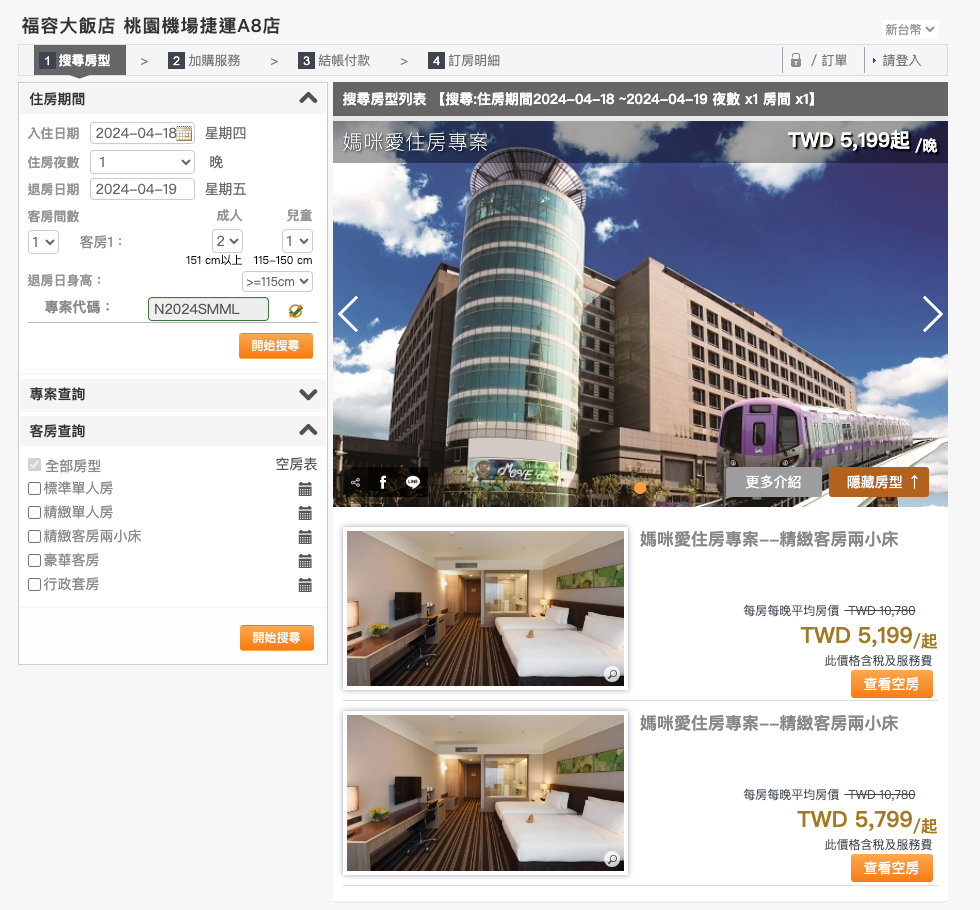
Task: Click the 專案代碼 promo code input field
Action: (208, 309)
